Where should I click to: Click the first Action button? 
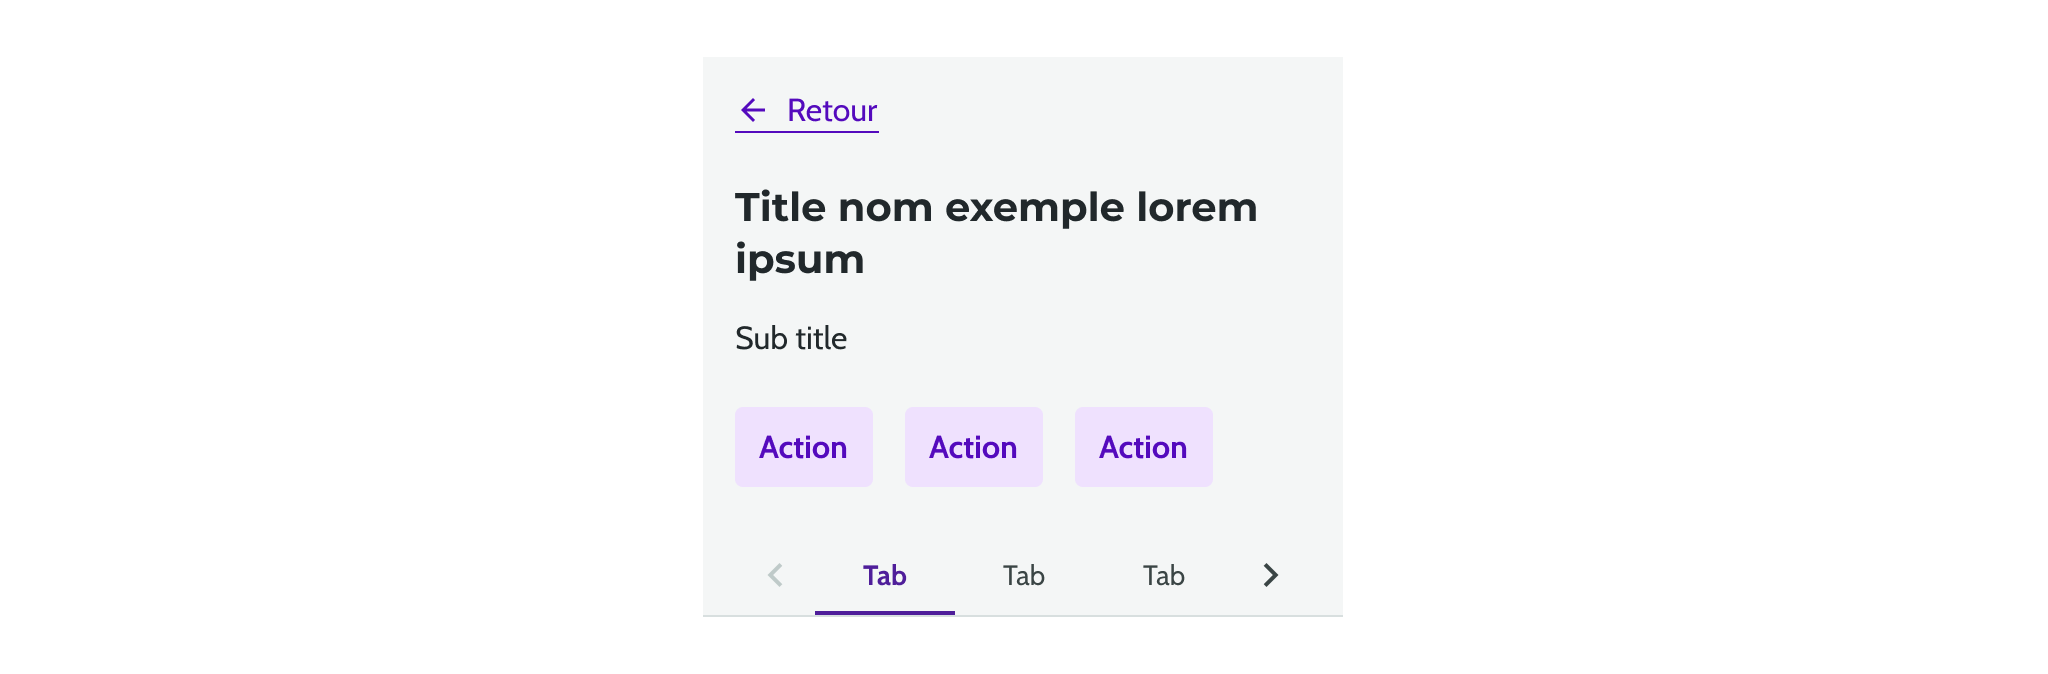click(804, 447)
